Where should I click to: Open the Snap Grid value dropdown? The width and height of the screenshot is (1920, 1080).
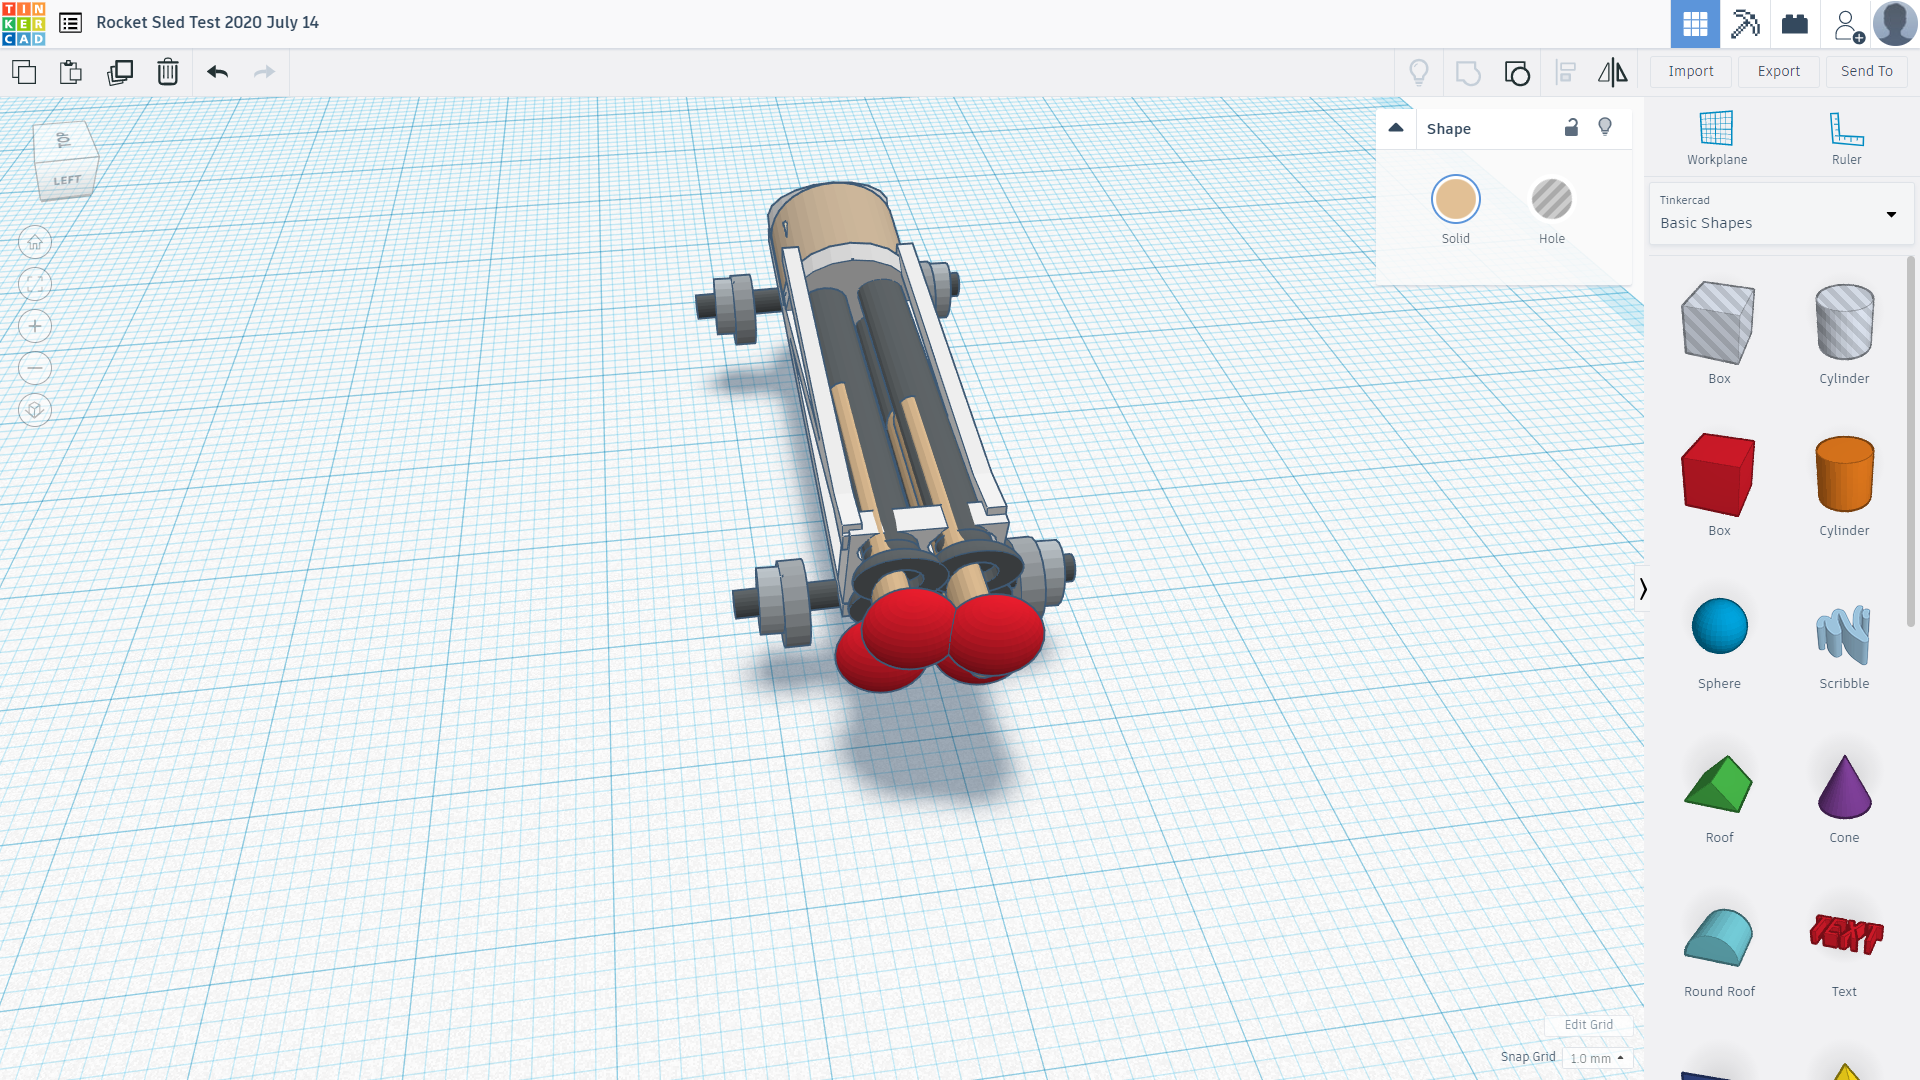1597,1058
